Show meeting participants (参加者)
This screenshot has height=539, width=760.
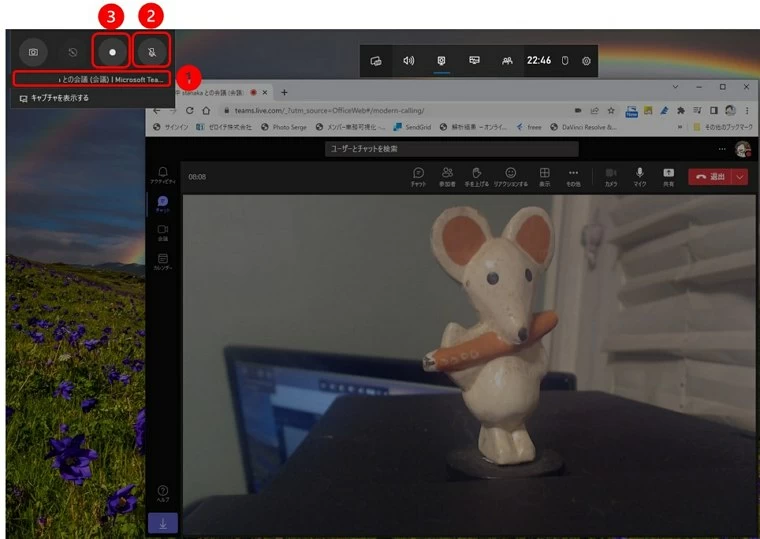447,177
